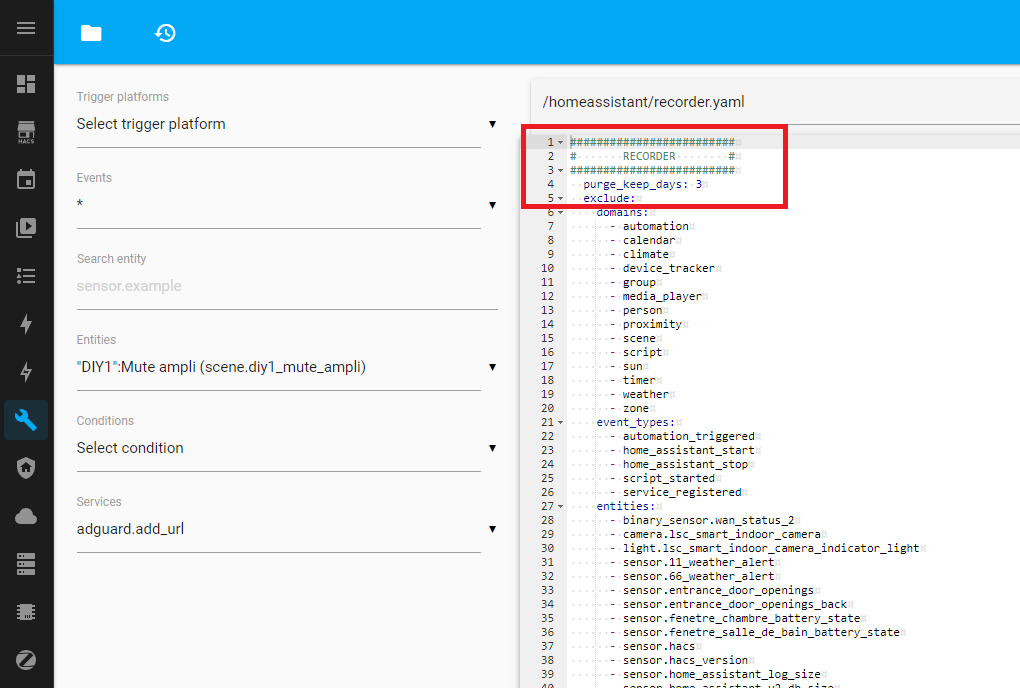Click the 'climate' domain entry
The height and width of the screenshot is (688, 1020).
(x=646, y=254)
